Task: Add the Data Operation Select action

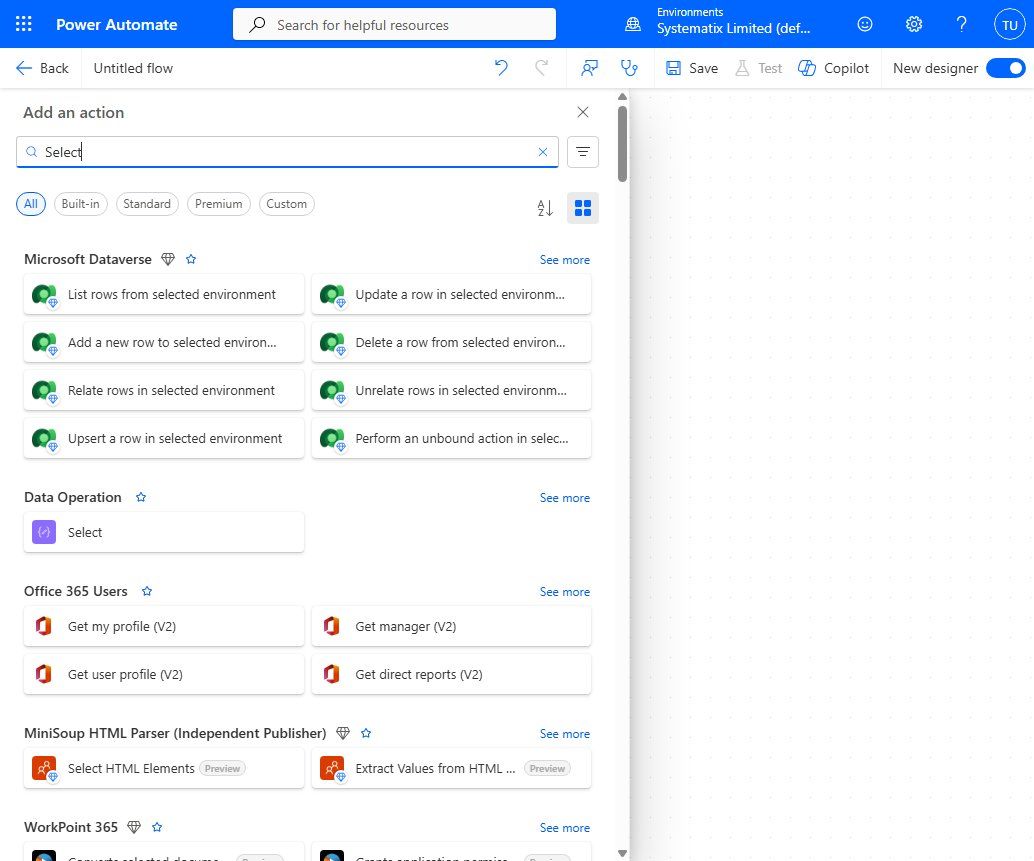Action: click(164, 532)
